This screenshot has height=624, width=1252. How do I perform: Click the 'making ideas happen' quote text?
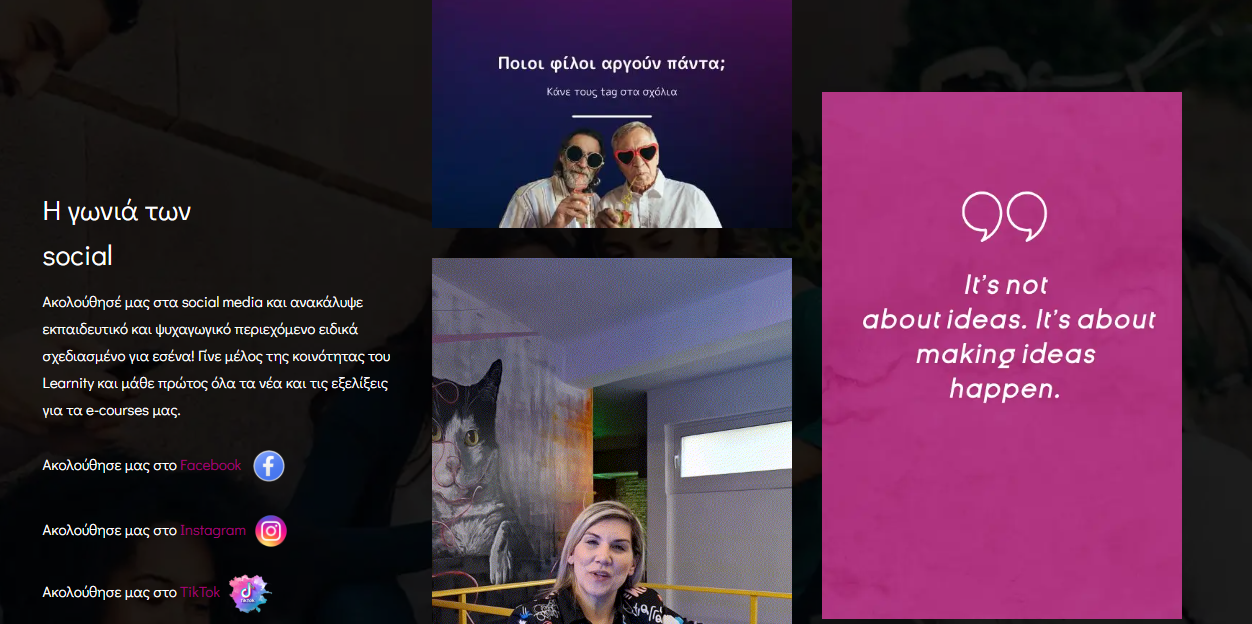[1005, 371]
